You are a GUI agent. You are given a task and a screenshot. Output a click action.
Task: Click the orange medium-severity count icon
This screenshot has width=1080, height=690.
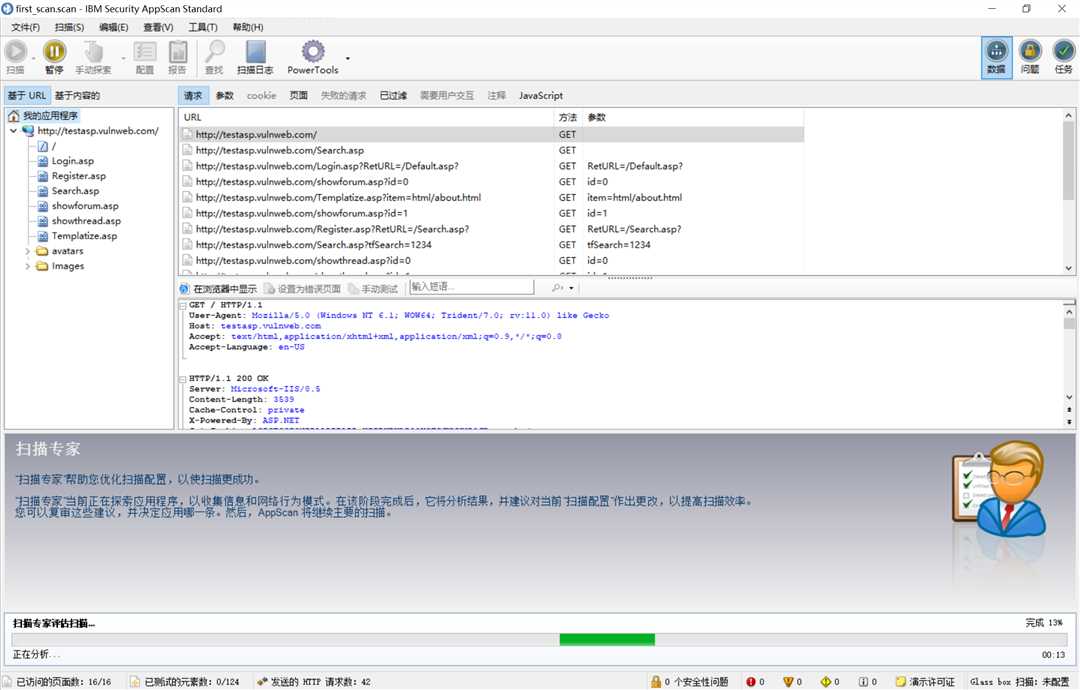point(788,682)
